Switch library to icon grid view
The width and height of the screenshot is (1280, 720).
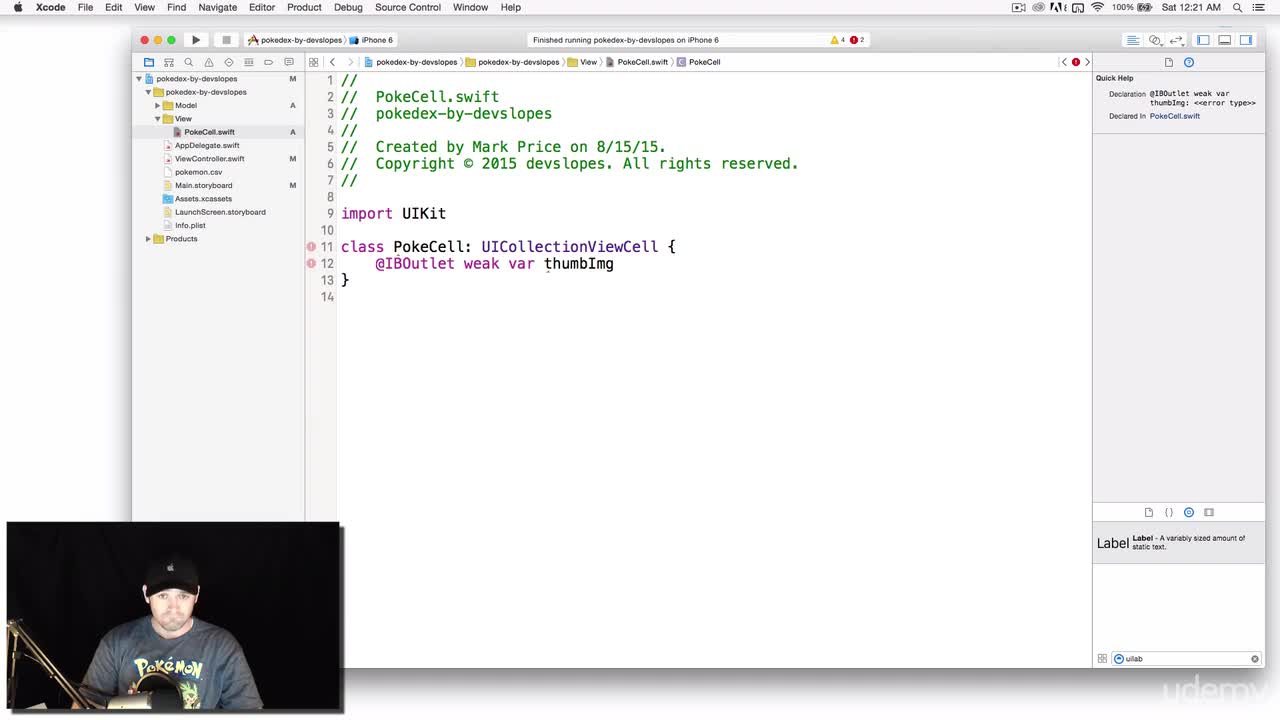(1102, 659)
